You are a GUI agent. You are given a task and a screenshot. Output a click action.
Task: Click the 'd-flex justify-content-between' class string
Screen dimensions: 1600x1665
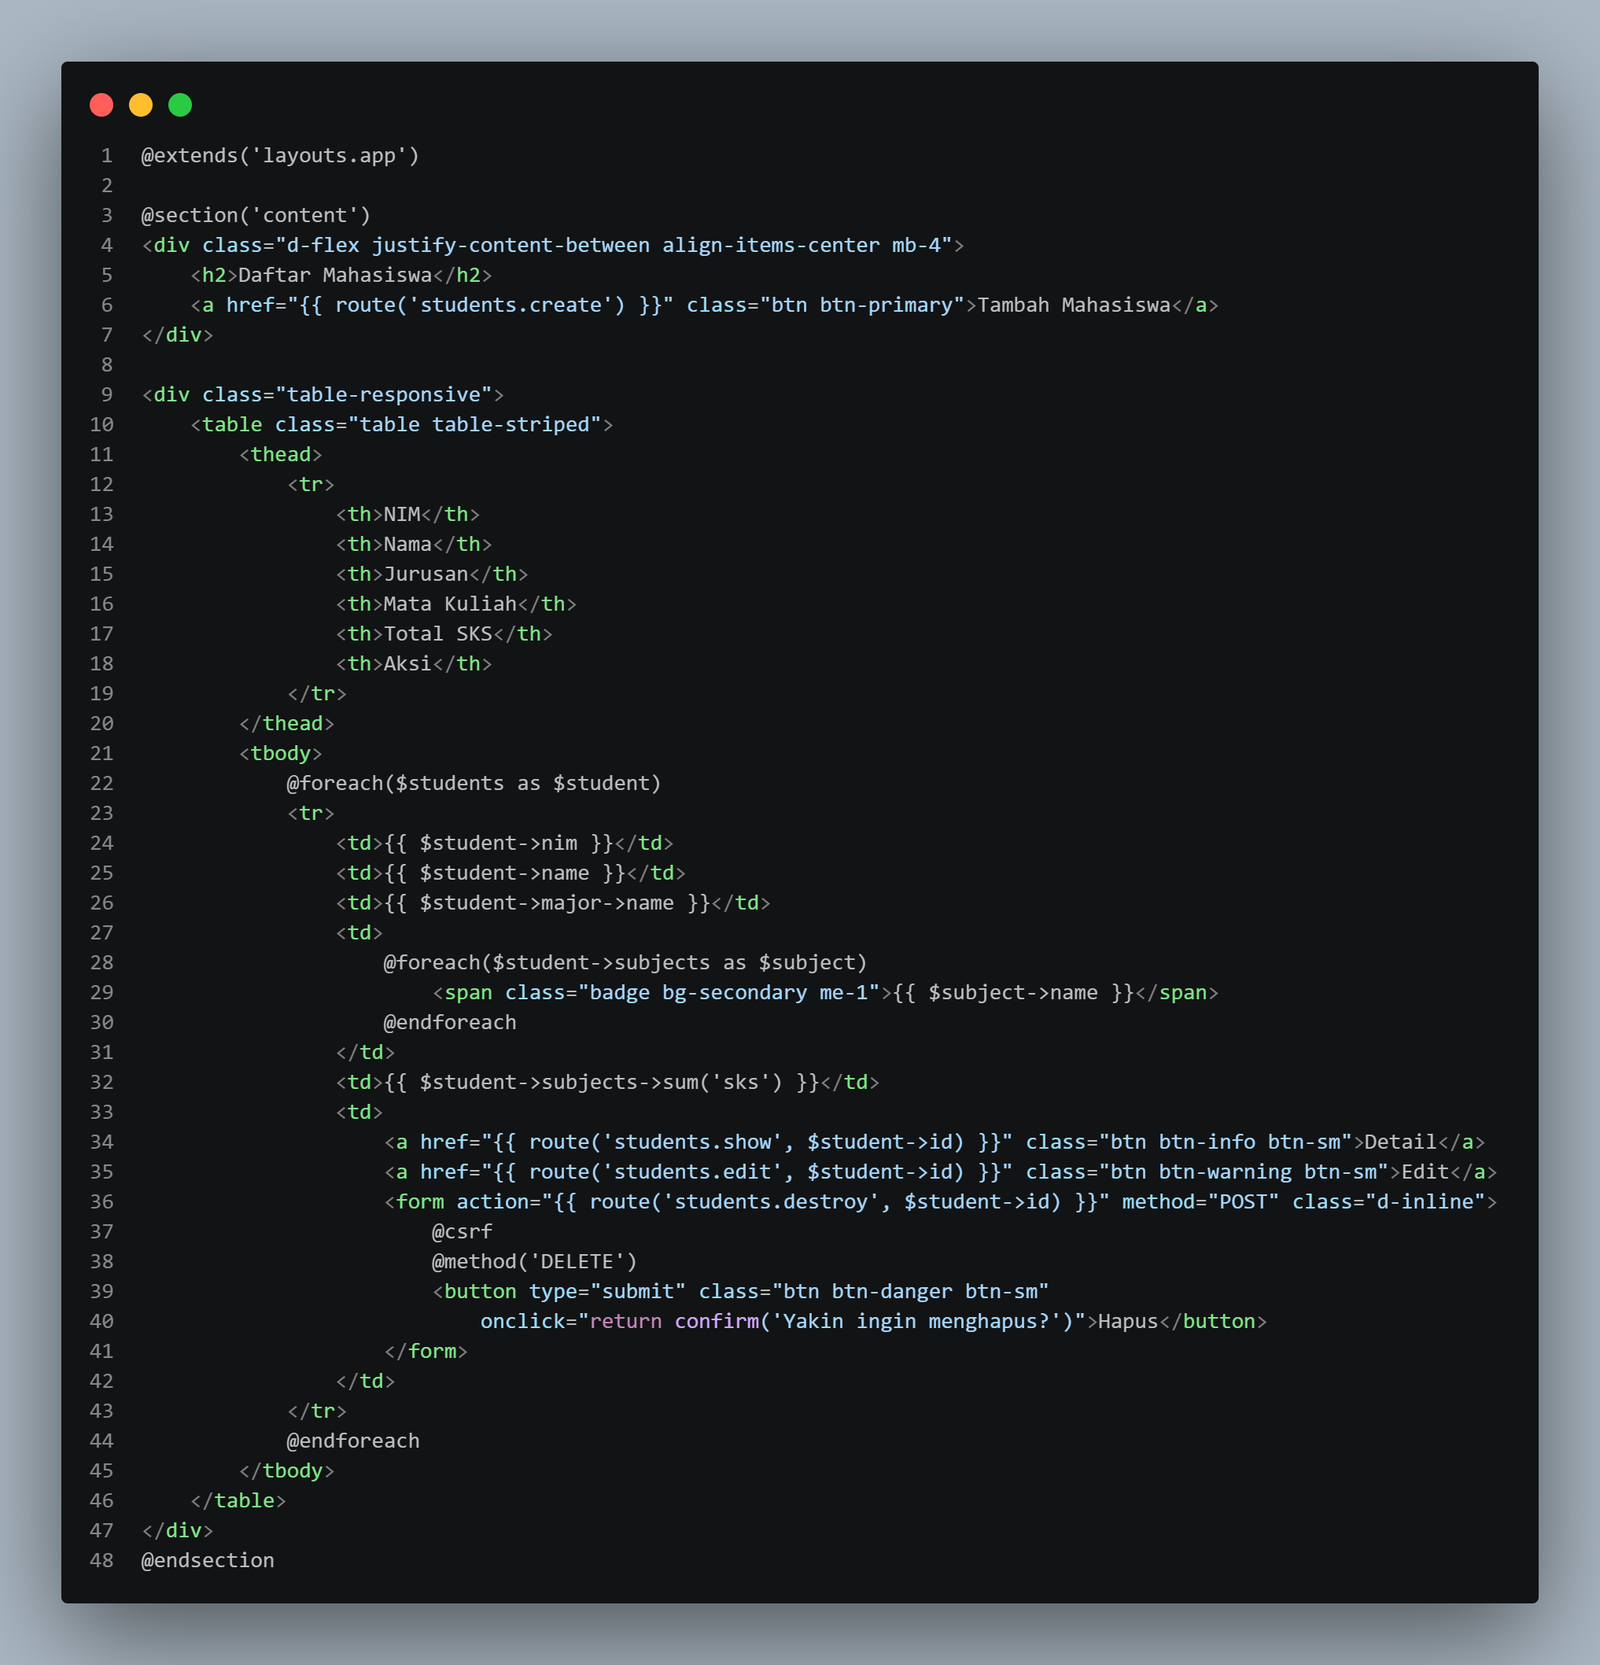coord(468,246)
